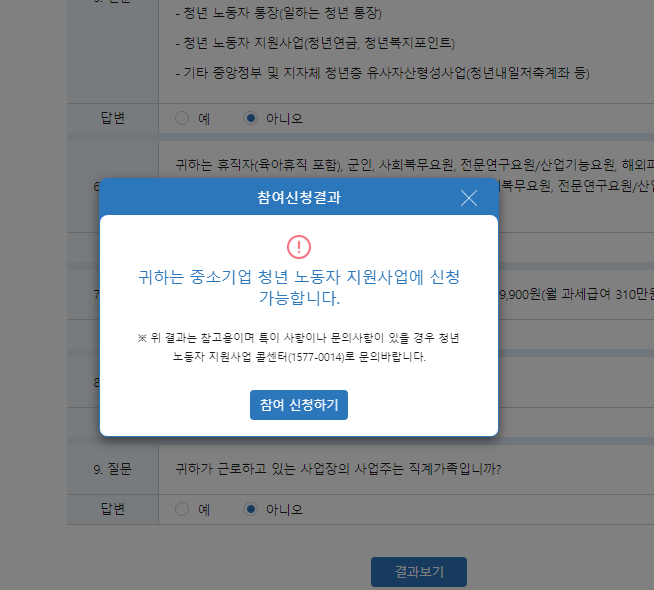This screenshot has height=590, width=654.
Task: Close the 참여신청결과 dialog with X
Action: 469,198
